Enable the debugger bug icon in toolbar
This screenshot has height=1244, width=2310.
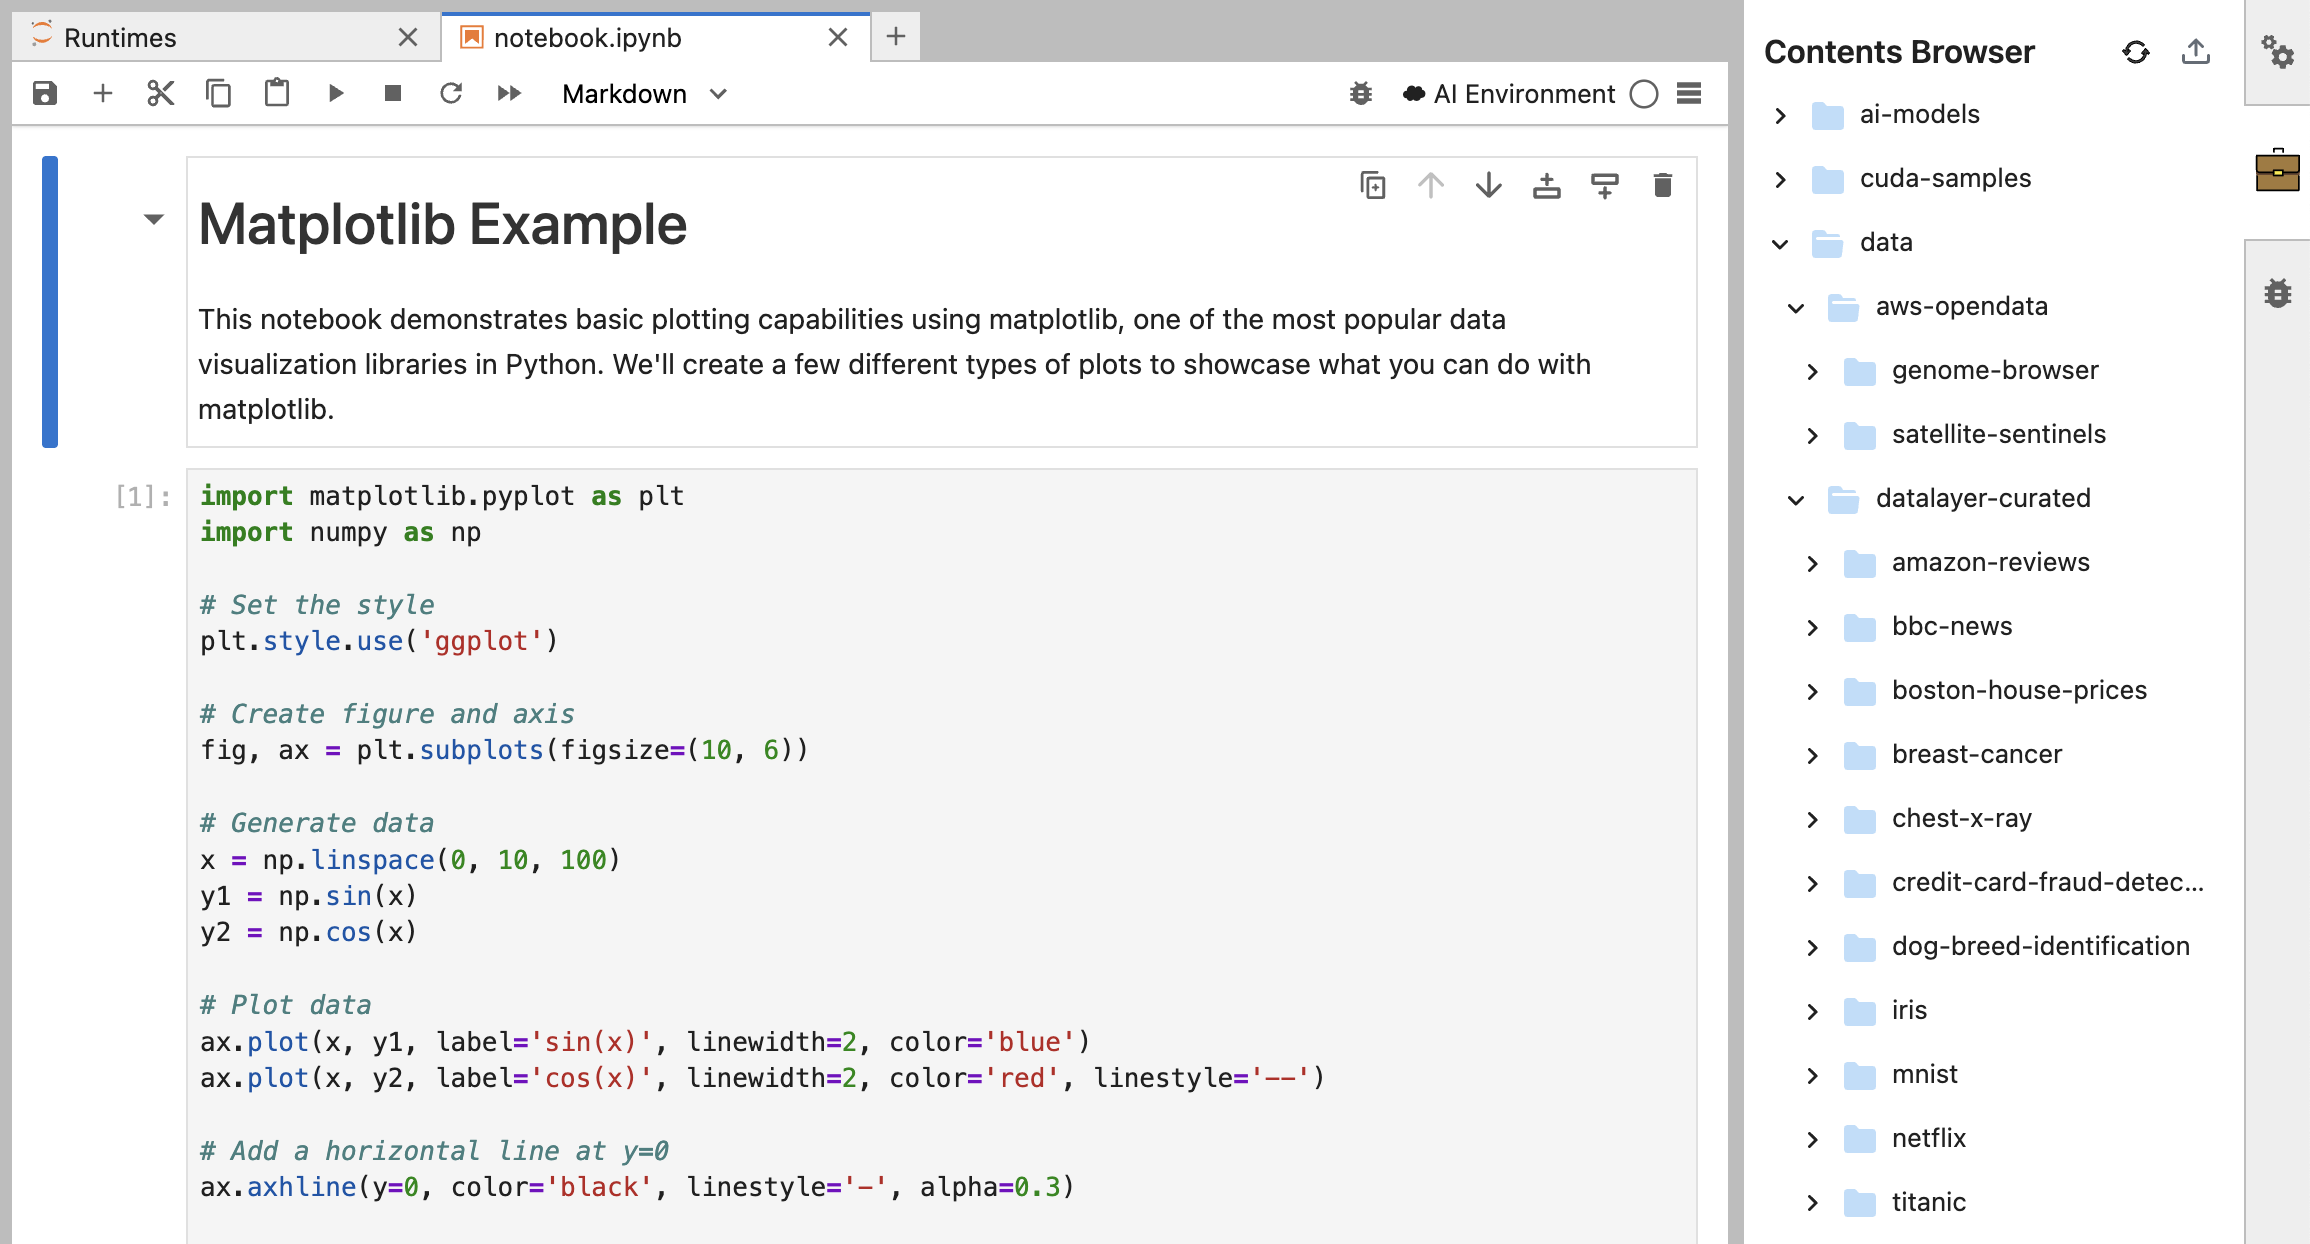tap(1360, 94)
